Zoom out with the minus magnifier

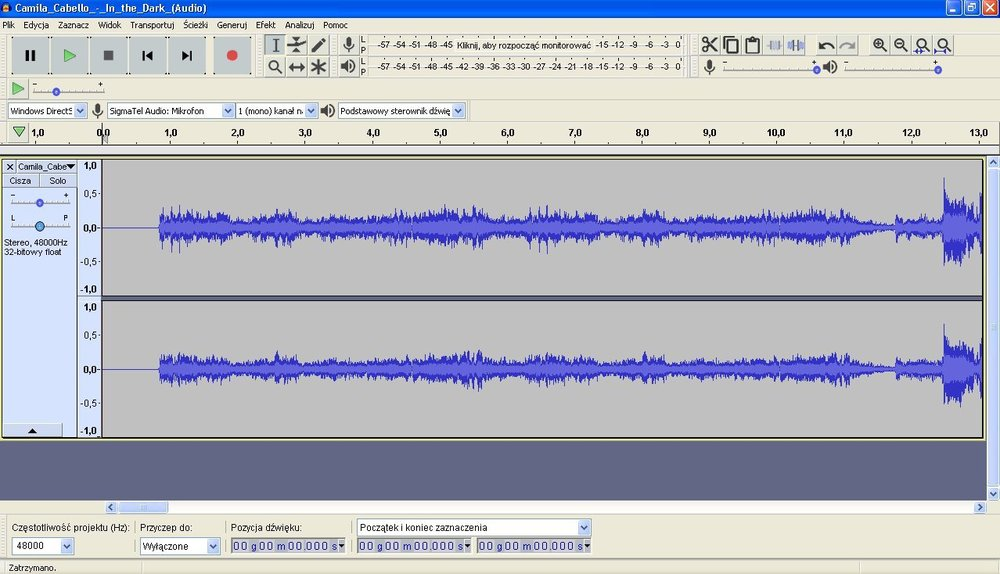901,45
